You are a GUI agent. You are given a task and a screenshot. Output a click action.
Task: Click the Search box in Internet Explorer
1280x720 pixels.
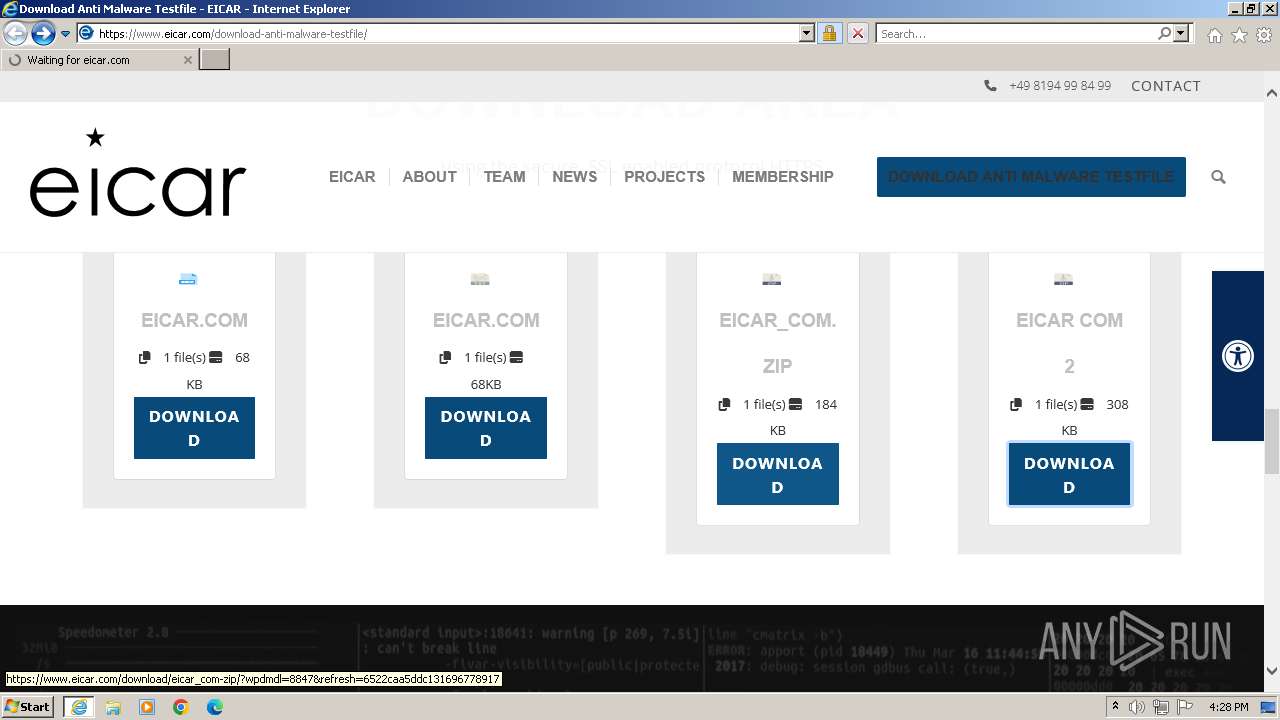[x=1016, y=33]
